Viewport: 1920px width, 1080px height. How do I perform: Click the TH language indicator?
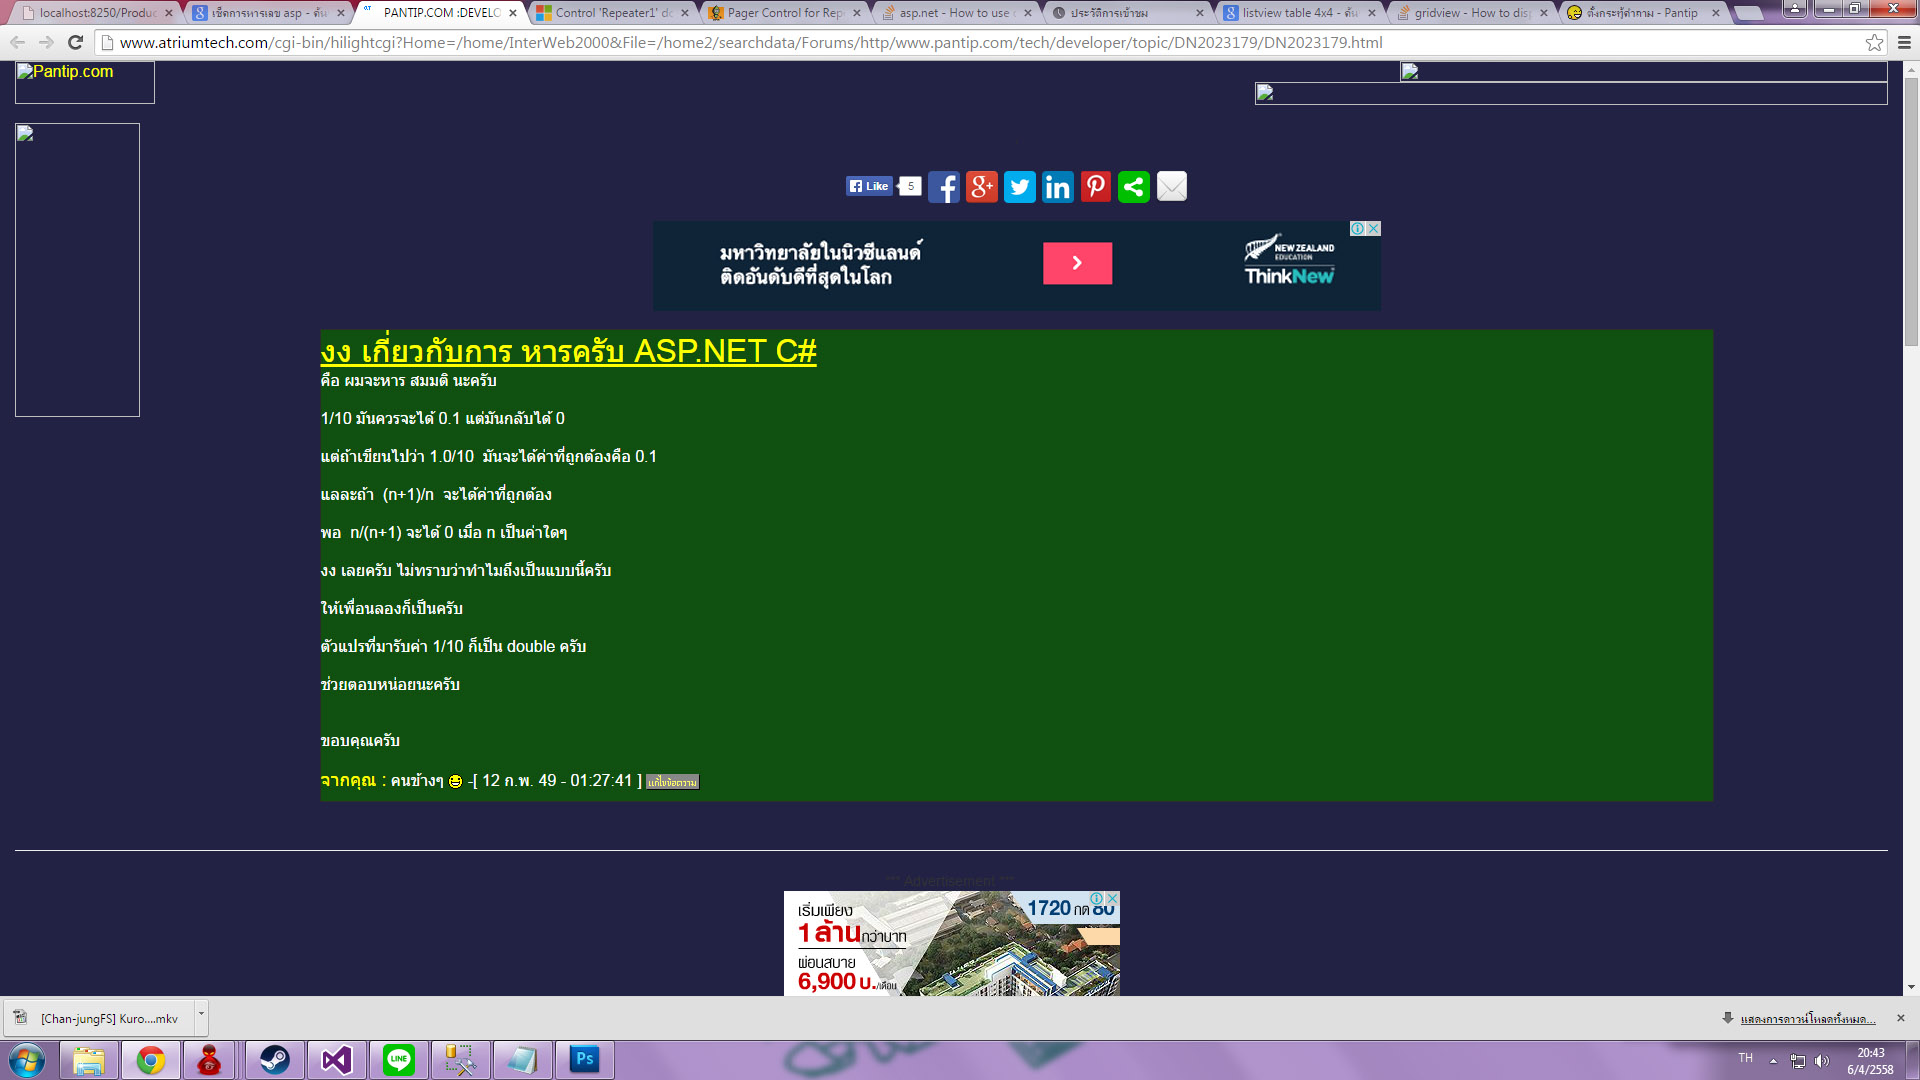pyautogui.click(x=1745, y=1058)
